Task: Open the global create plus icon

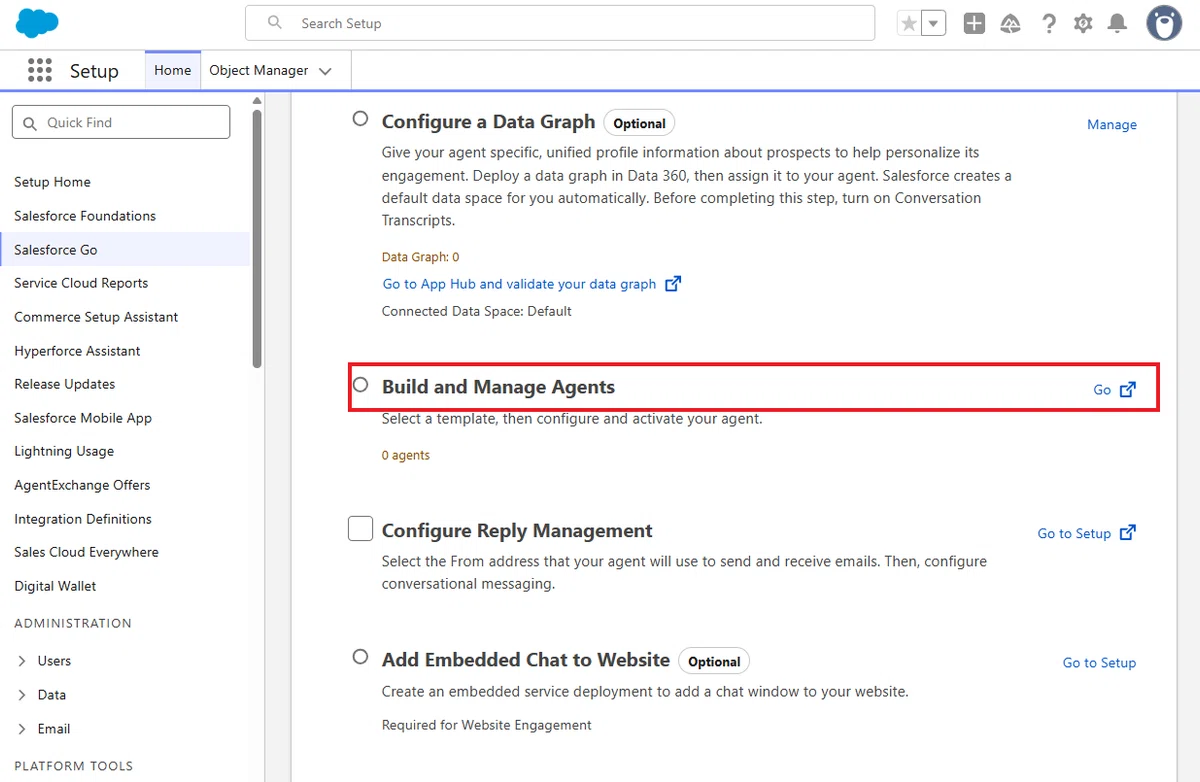Action: (974, 23)
